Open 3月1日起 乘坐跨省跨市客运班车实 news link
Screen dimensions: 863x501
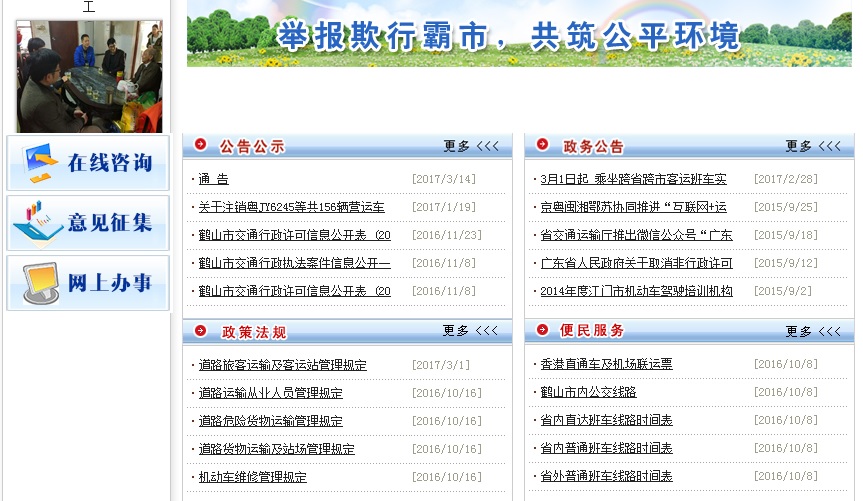pyautogui.click(x=633, y=179)
